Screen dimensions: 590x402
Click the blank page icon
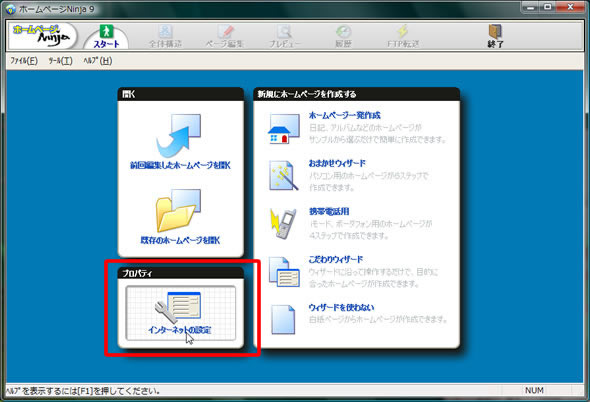tap(283, 319)
